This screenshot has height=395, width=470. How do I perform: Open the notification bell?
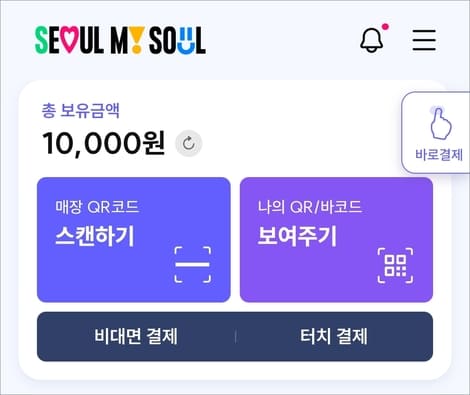coord(371,40)
